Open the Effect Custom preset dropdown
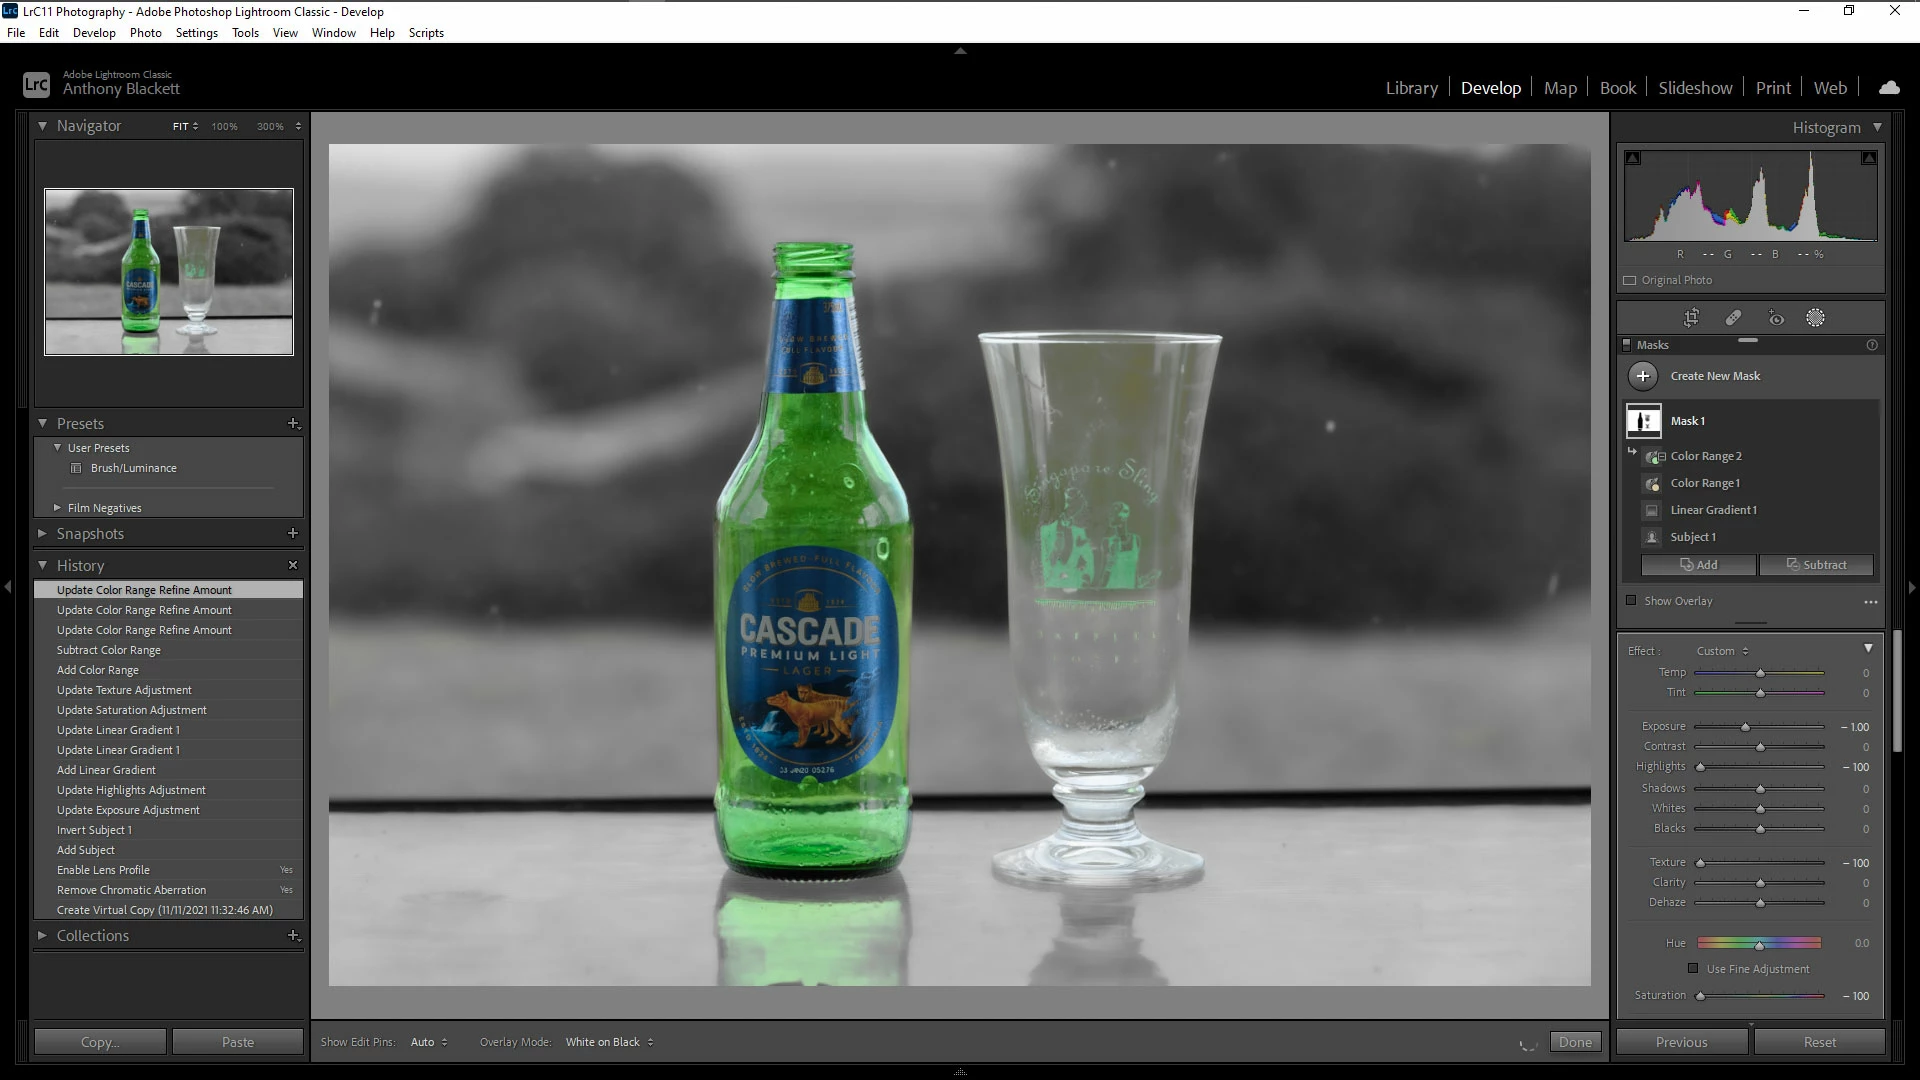Screen dimensions: 1920x1080 pyautogui.click(x=1722, y=651)
